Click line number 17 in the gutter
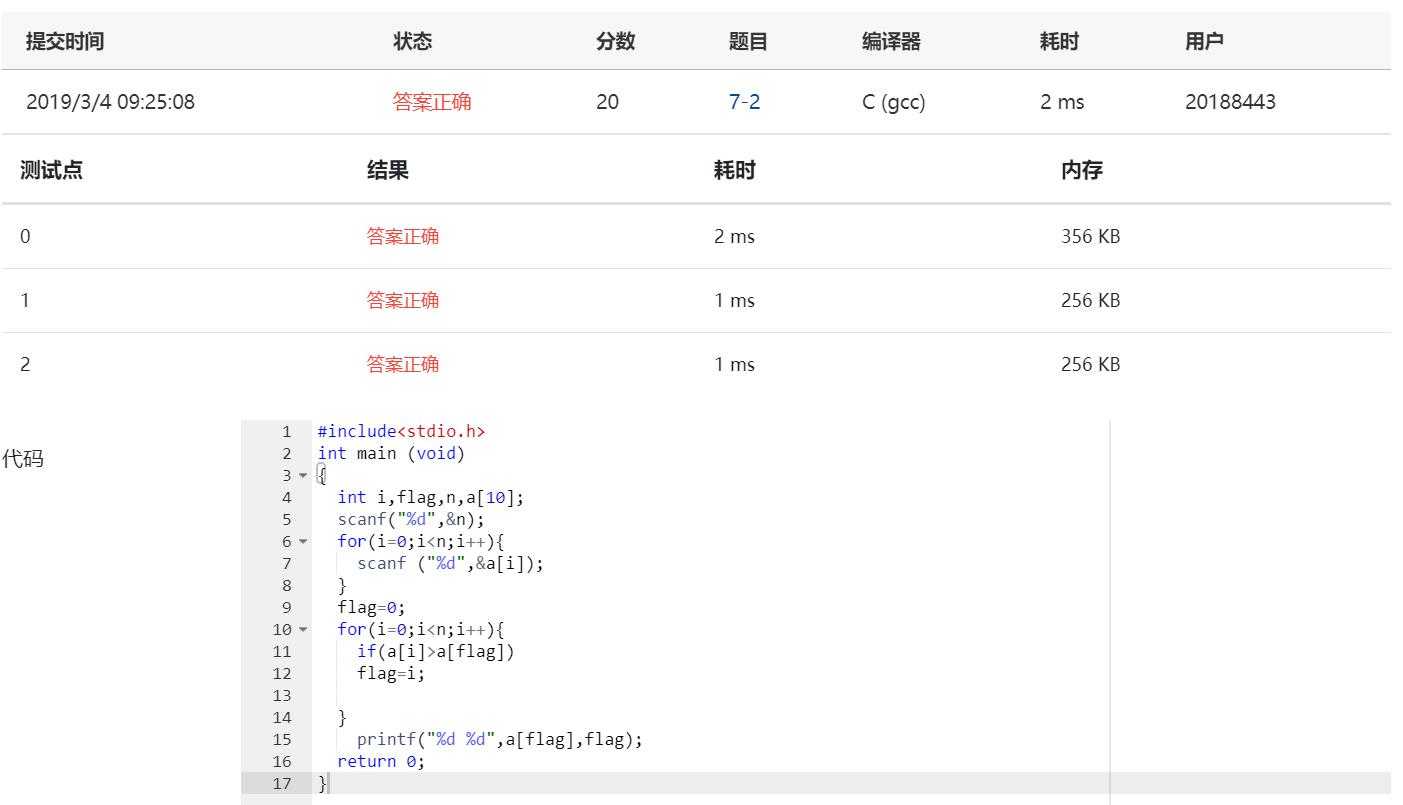The image size is (1403, 805). tap(282, 783)
